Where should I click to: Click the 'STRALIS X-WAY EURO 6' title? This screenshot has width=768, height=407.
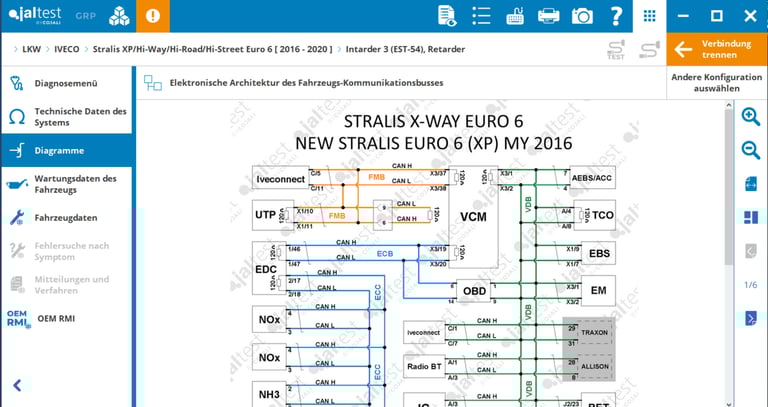(433, 121)
